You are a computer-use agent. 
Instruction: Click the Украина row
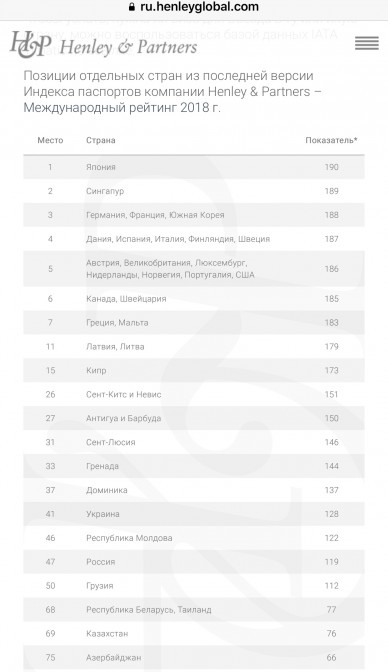click(x=194, y=514)
